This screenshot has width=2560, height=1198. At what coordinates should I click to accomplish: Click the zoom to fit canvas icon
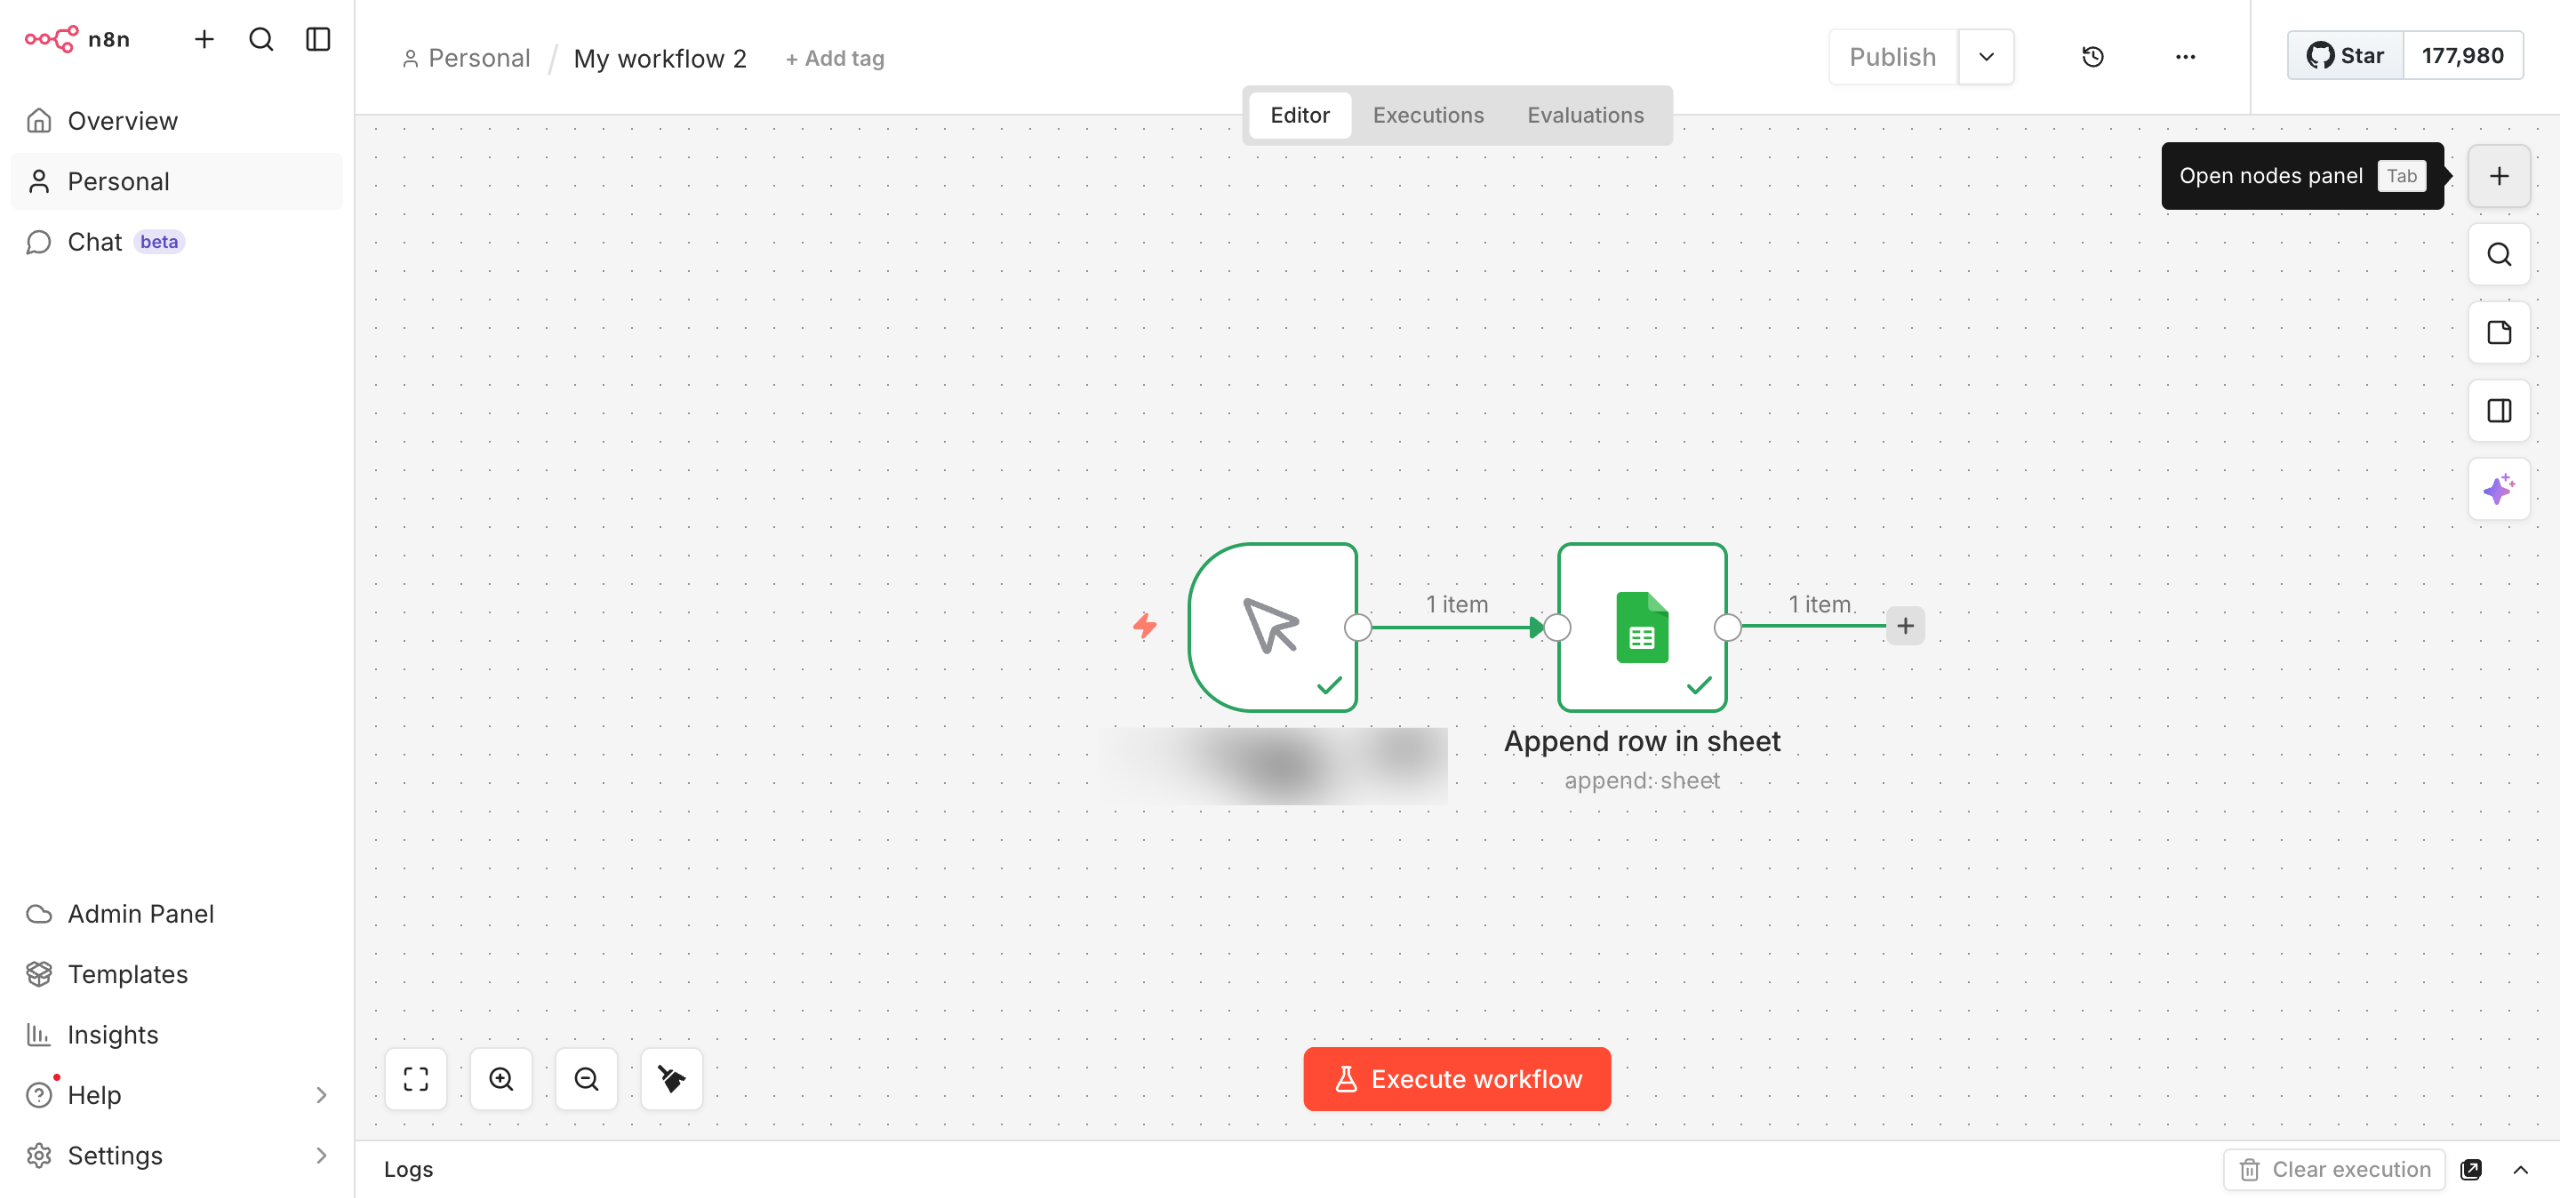[416, 1078]
